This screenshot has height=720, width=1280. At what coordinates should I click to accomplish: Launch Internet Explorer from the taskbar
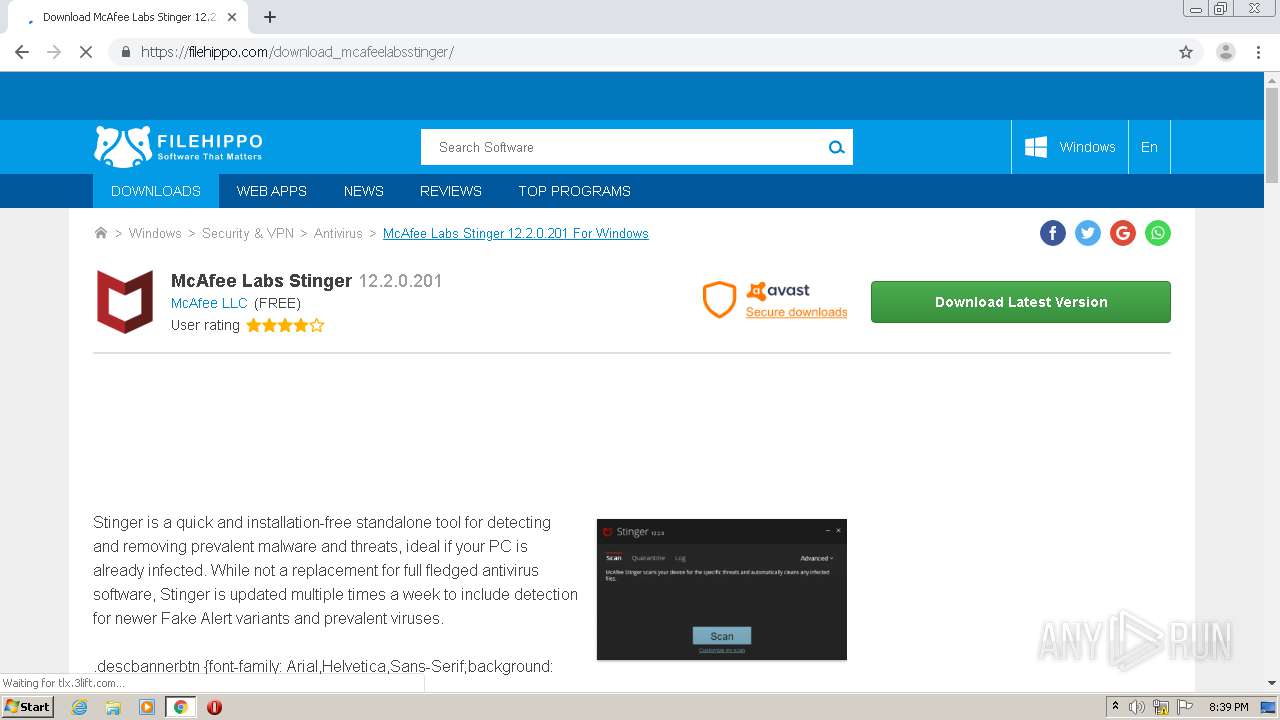pos(80,707)
